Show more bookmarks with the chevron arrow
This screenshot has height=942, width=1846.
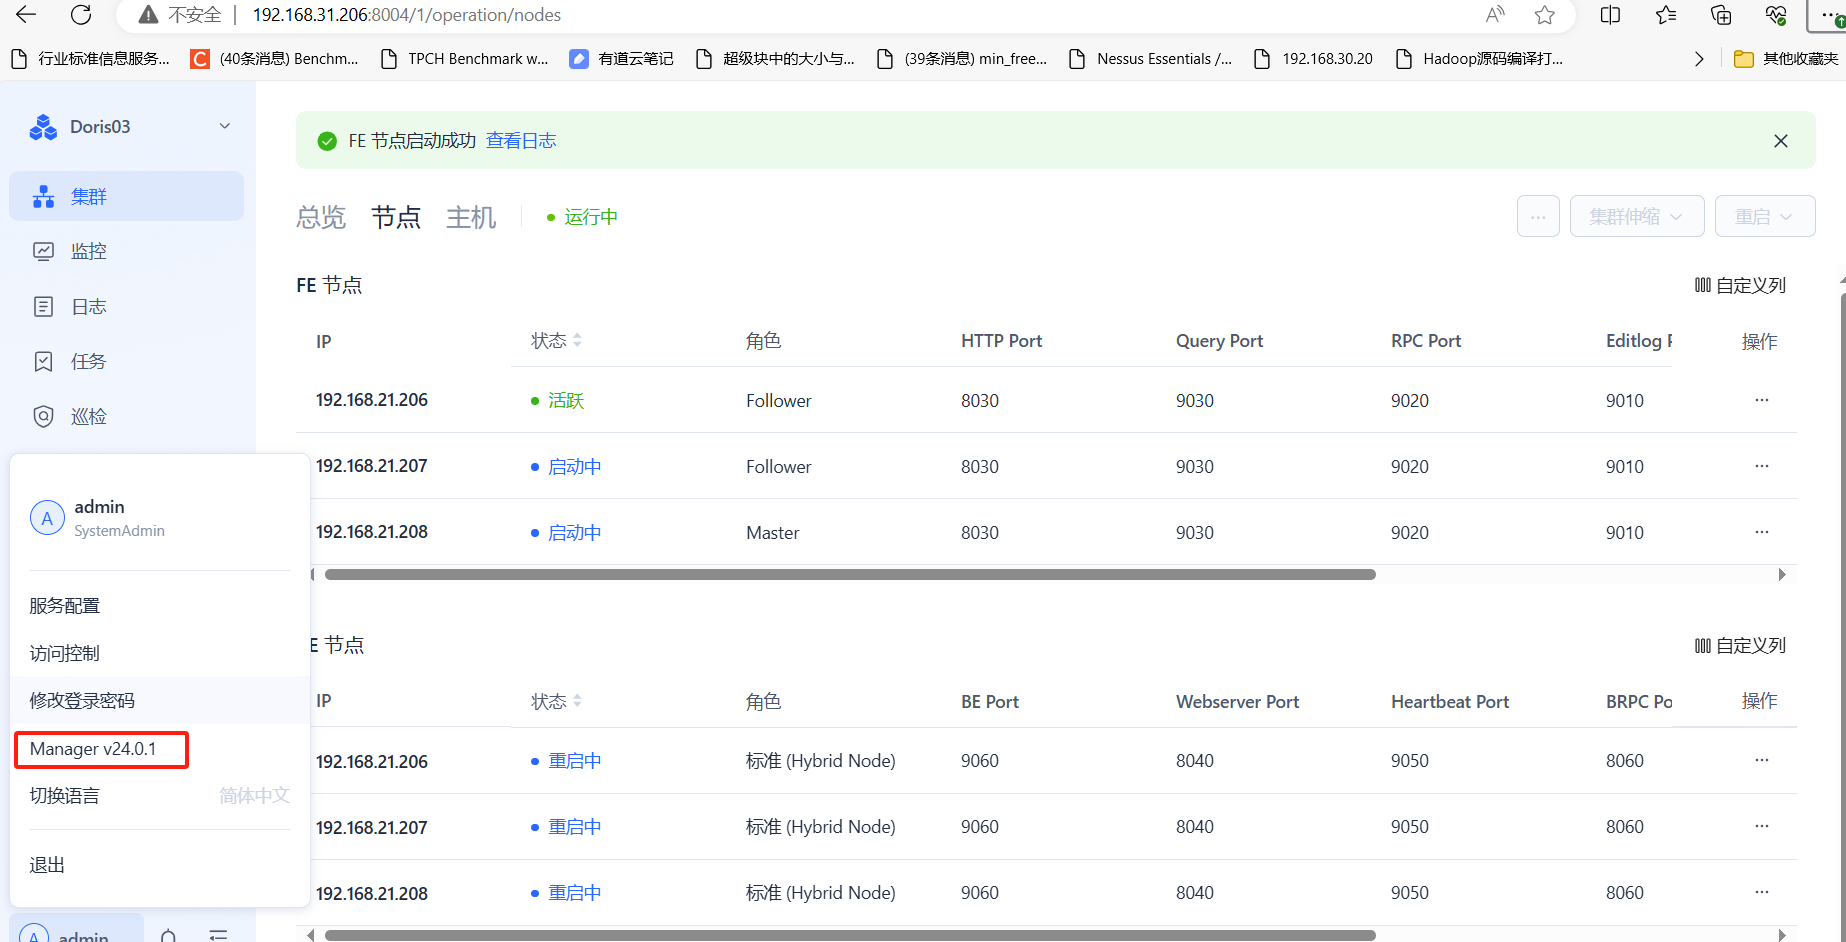click(1699, 59)
